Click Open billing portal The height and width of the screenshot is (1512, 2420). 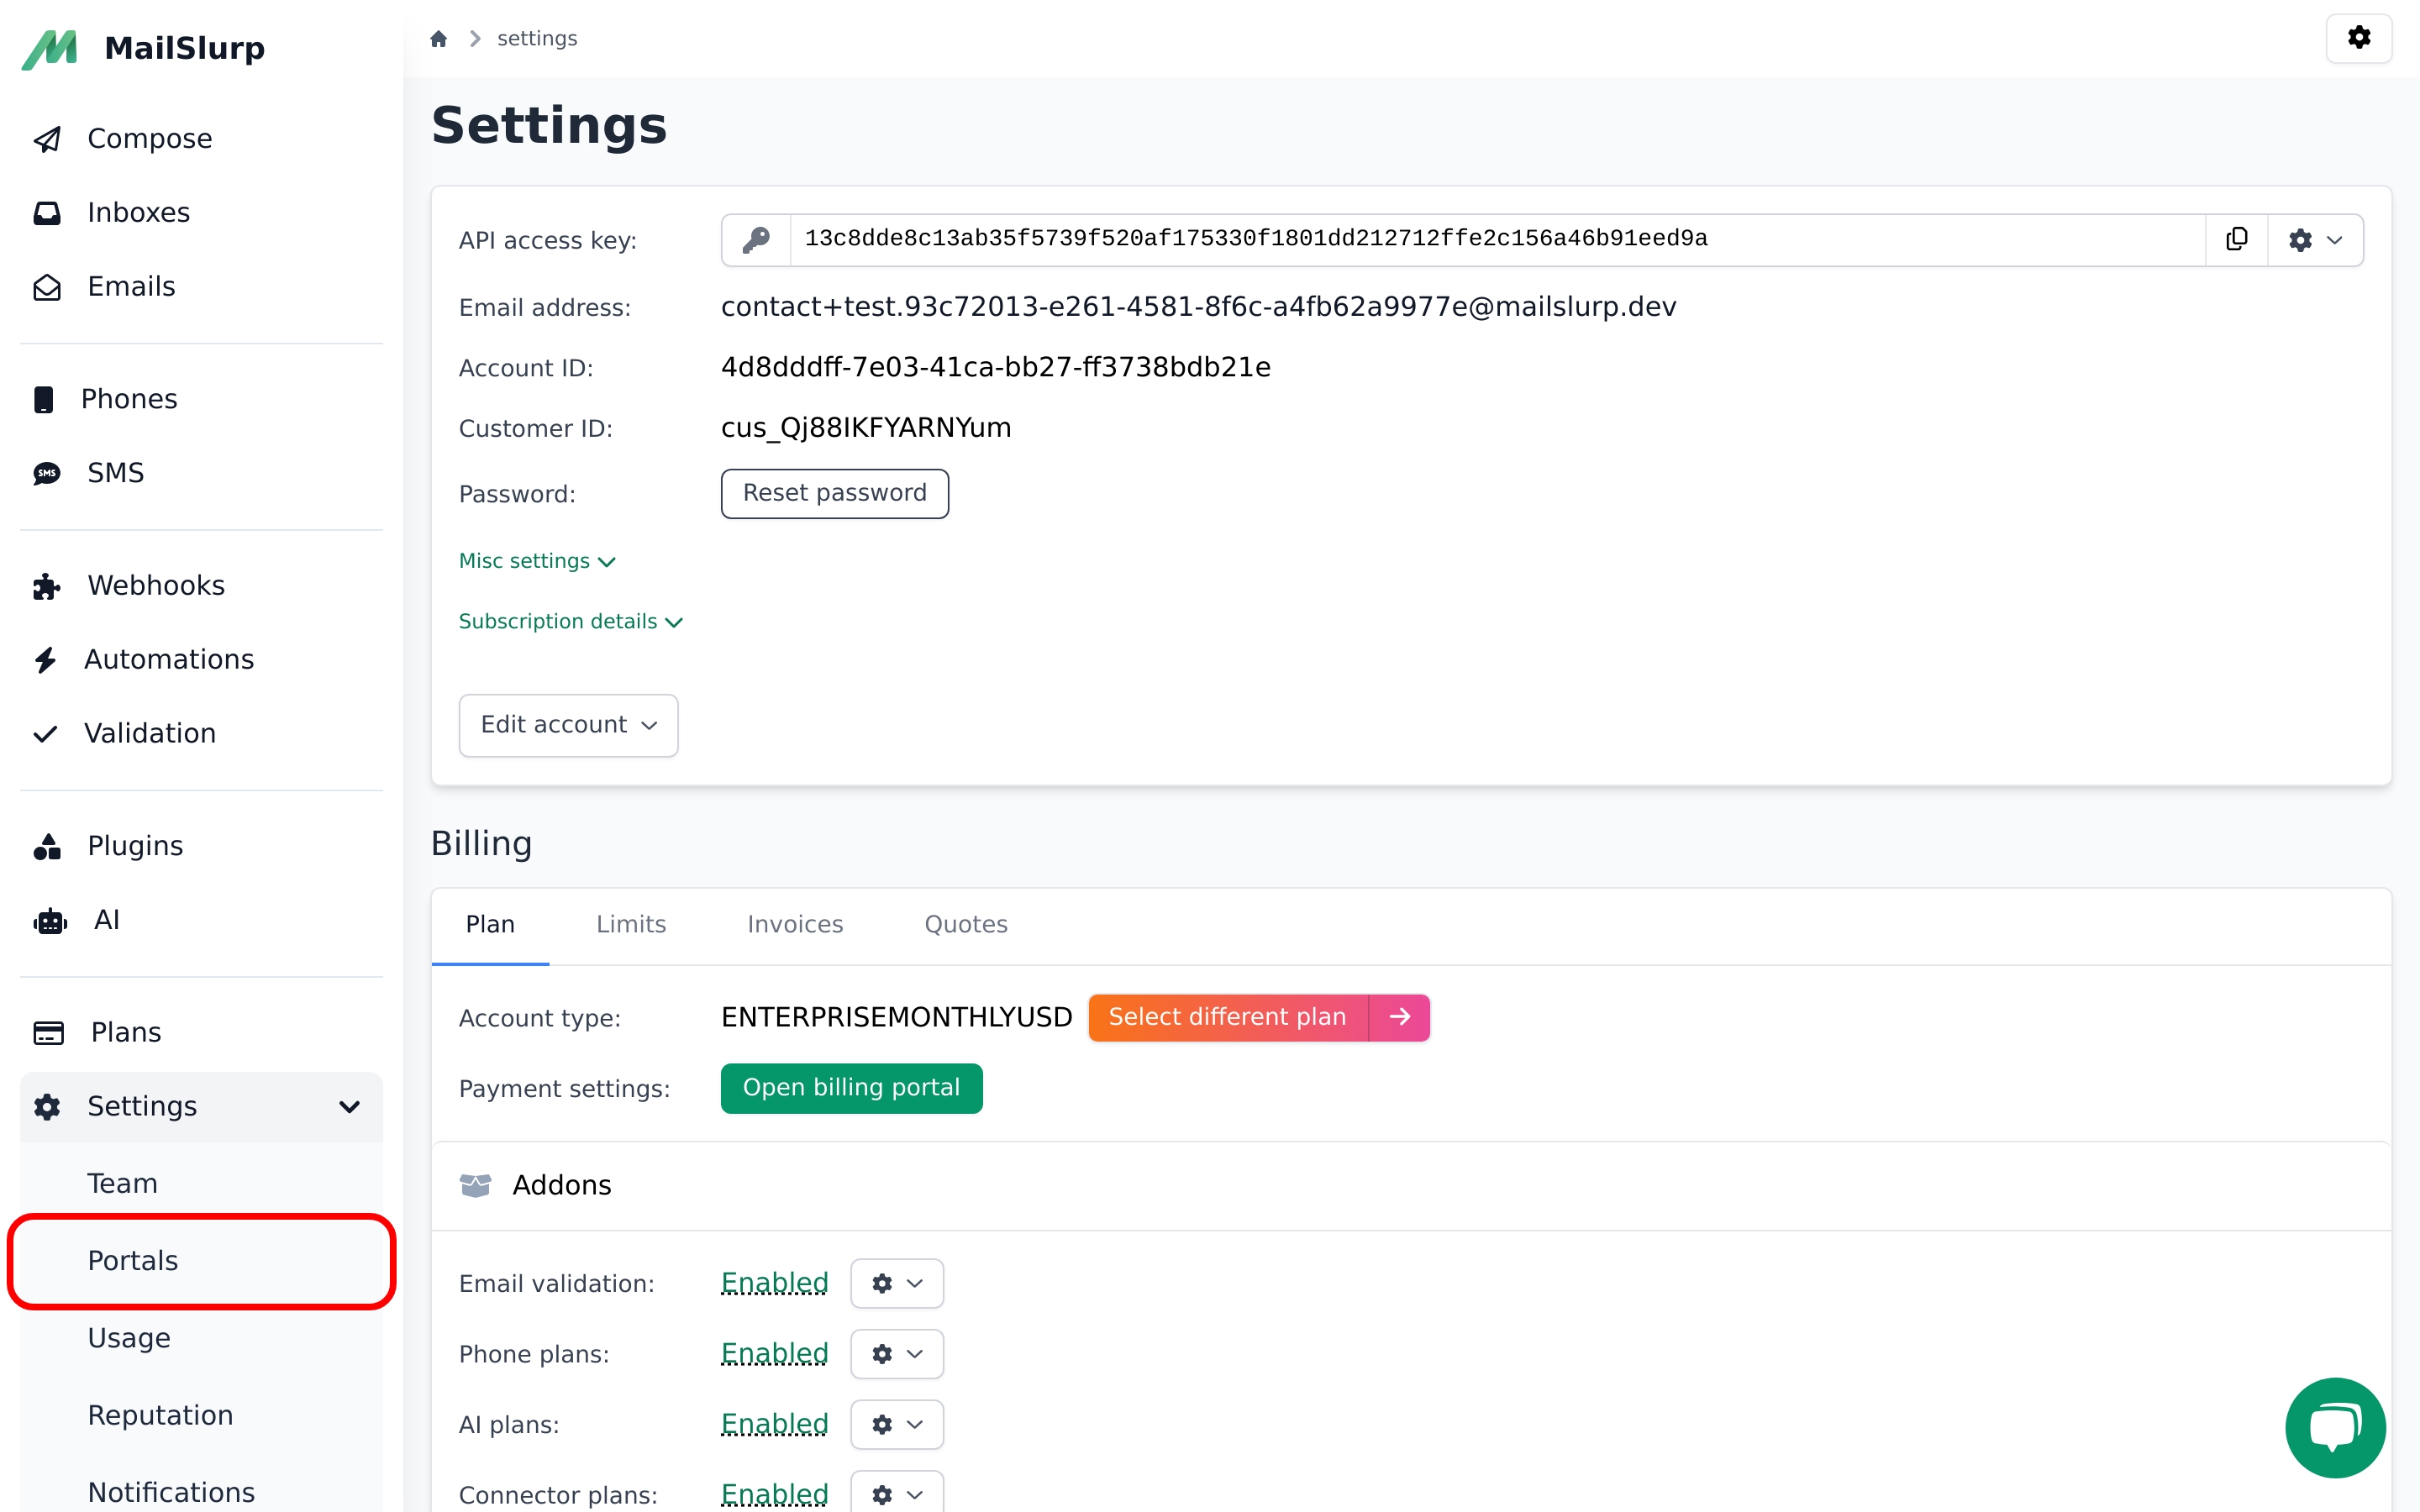(851, 1088)
